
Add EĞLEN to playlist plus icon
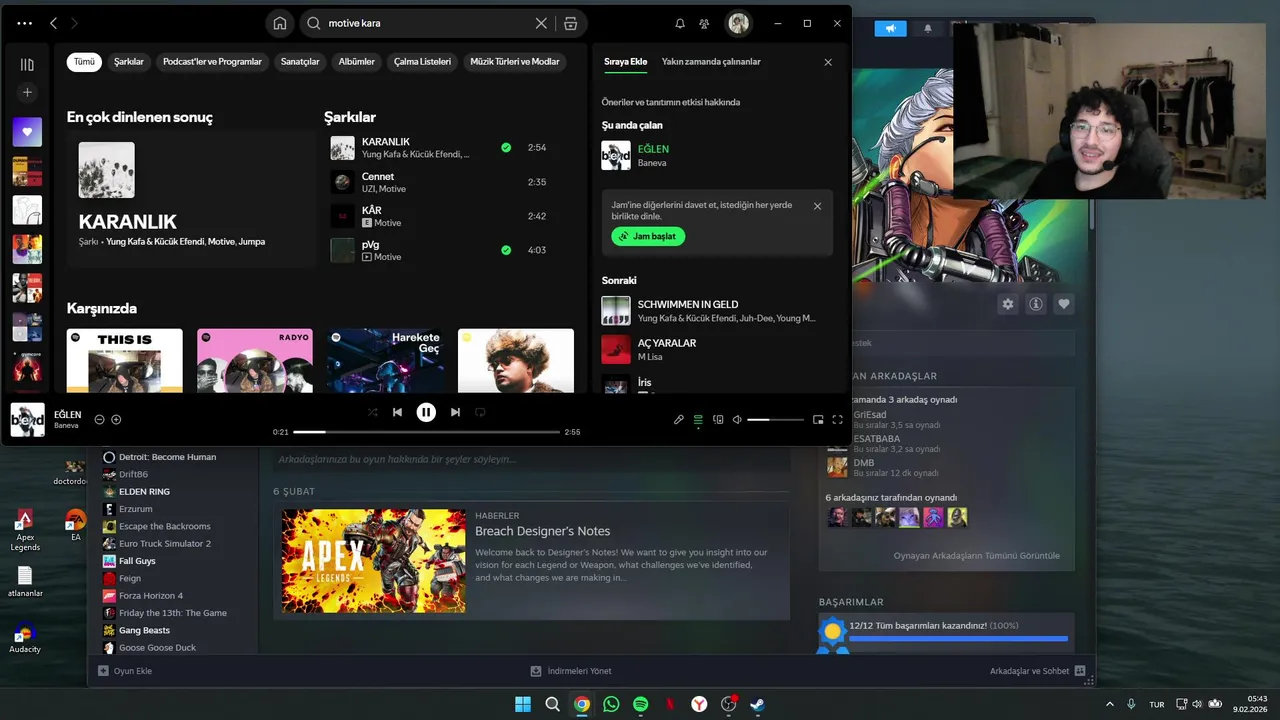(x=116, y=420)
